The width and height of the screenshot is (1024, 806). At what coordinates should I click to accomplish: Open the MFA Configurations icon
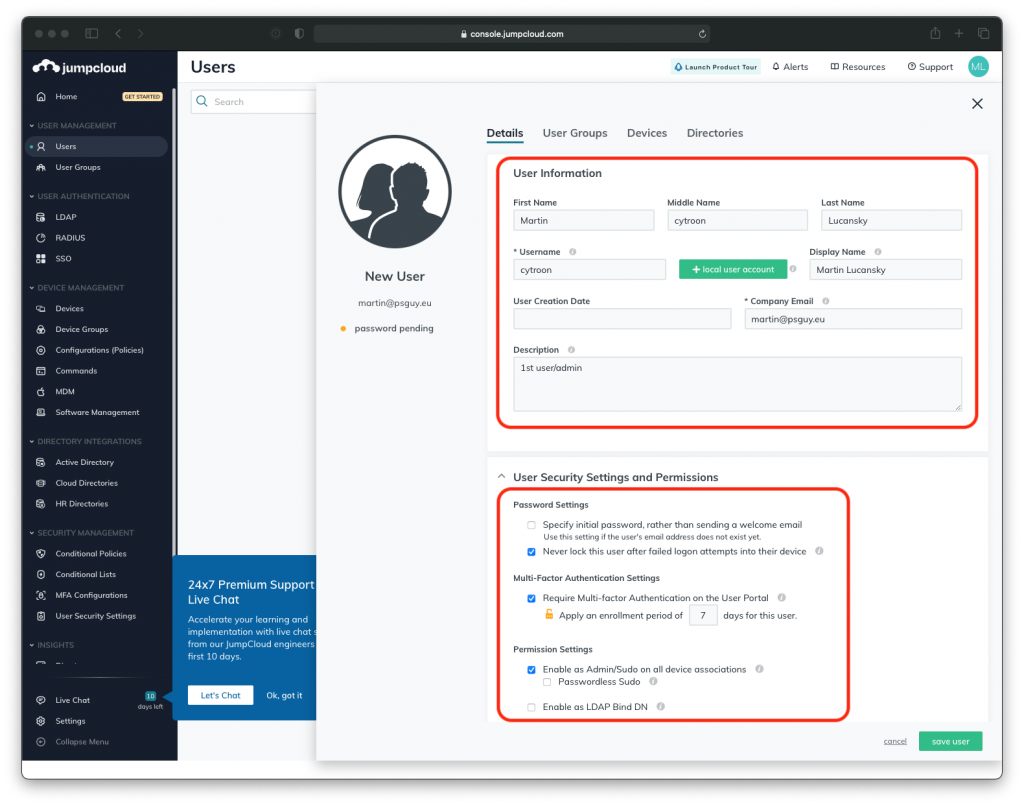click(41, 595)
